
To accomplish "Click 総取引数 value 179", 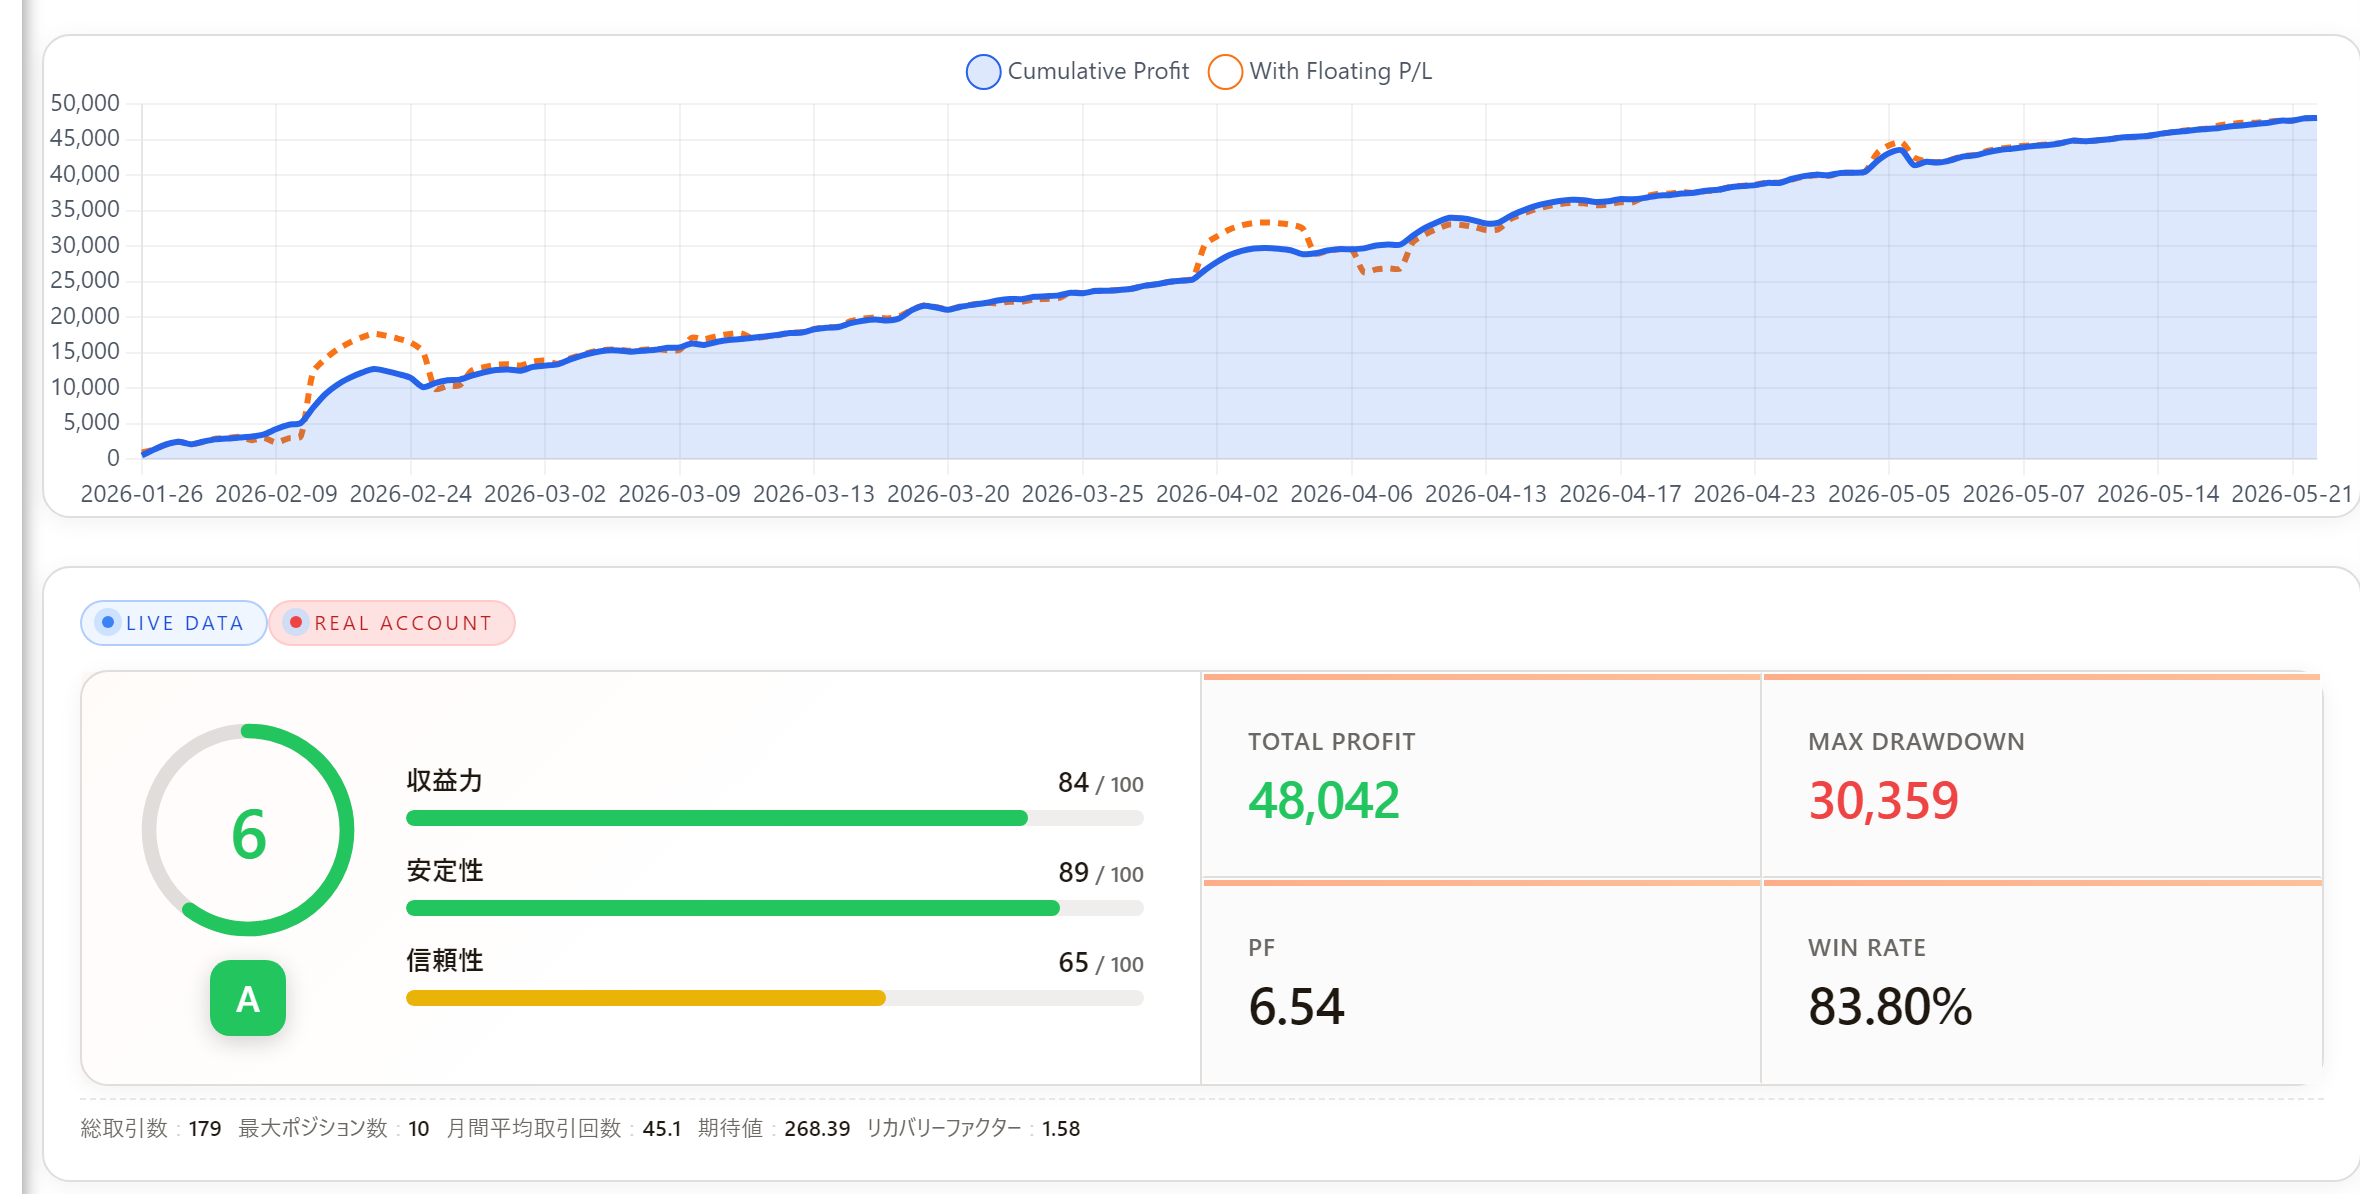I will tap(205, 1129).
